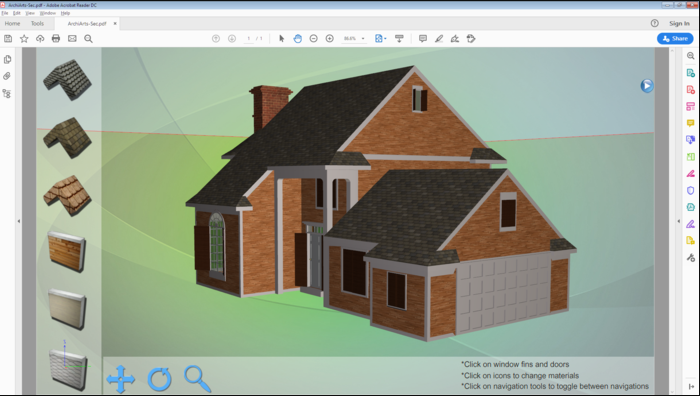700x396 pixels.
Task: Select the Highlight pen tool
Action: point(439,39)
